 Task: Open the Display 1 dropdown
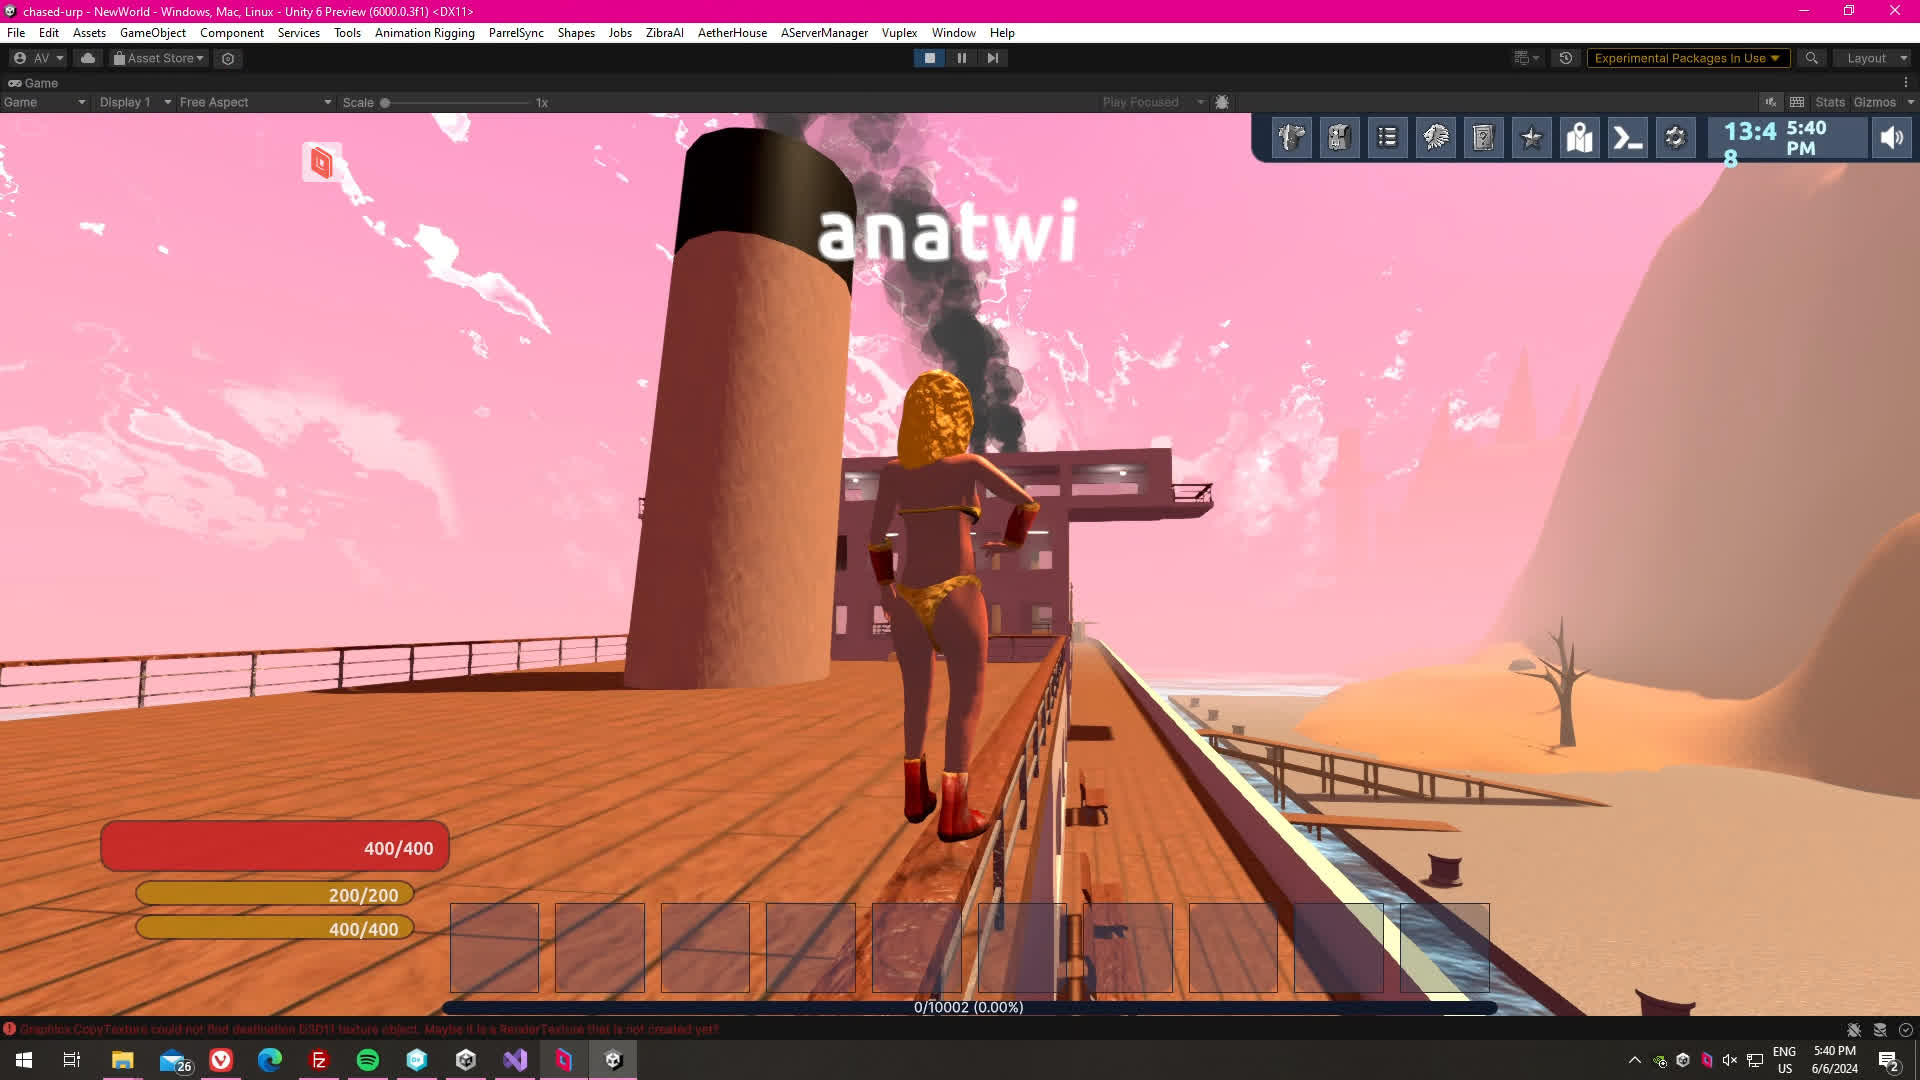pos(135,102)
